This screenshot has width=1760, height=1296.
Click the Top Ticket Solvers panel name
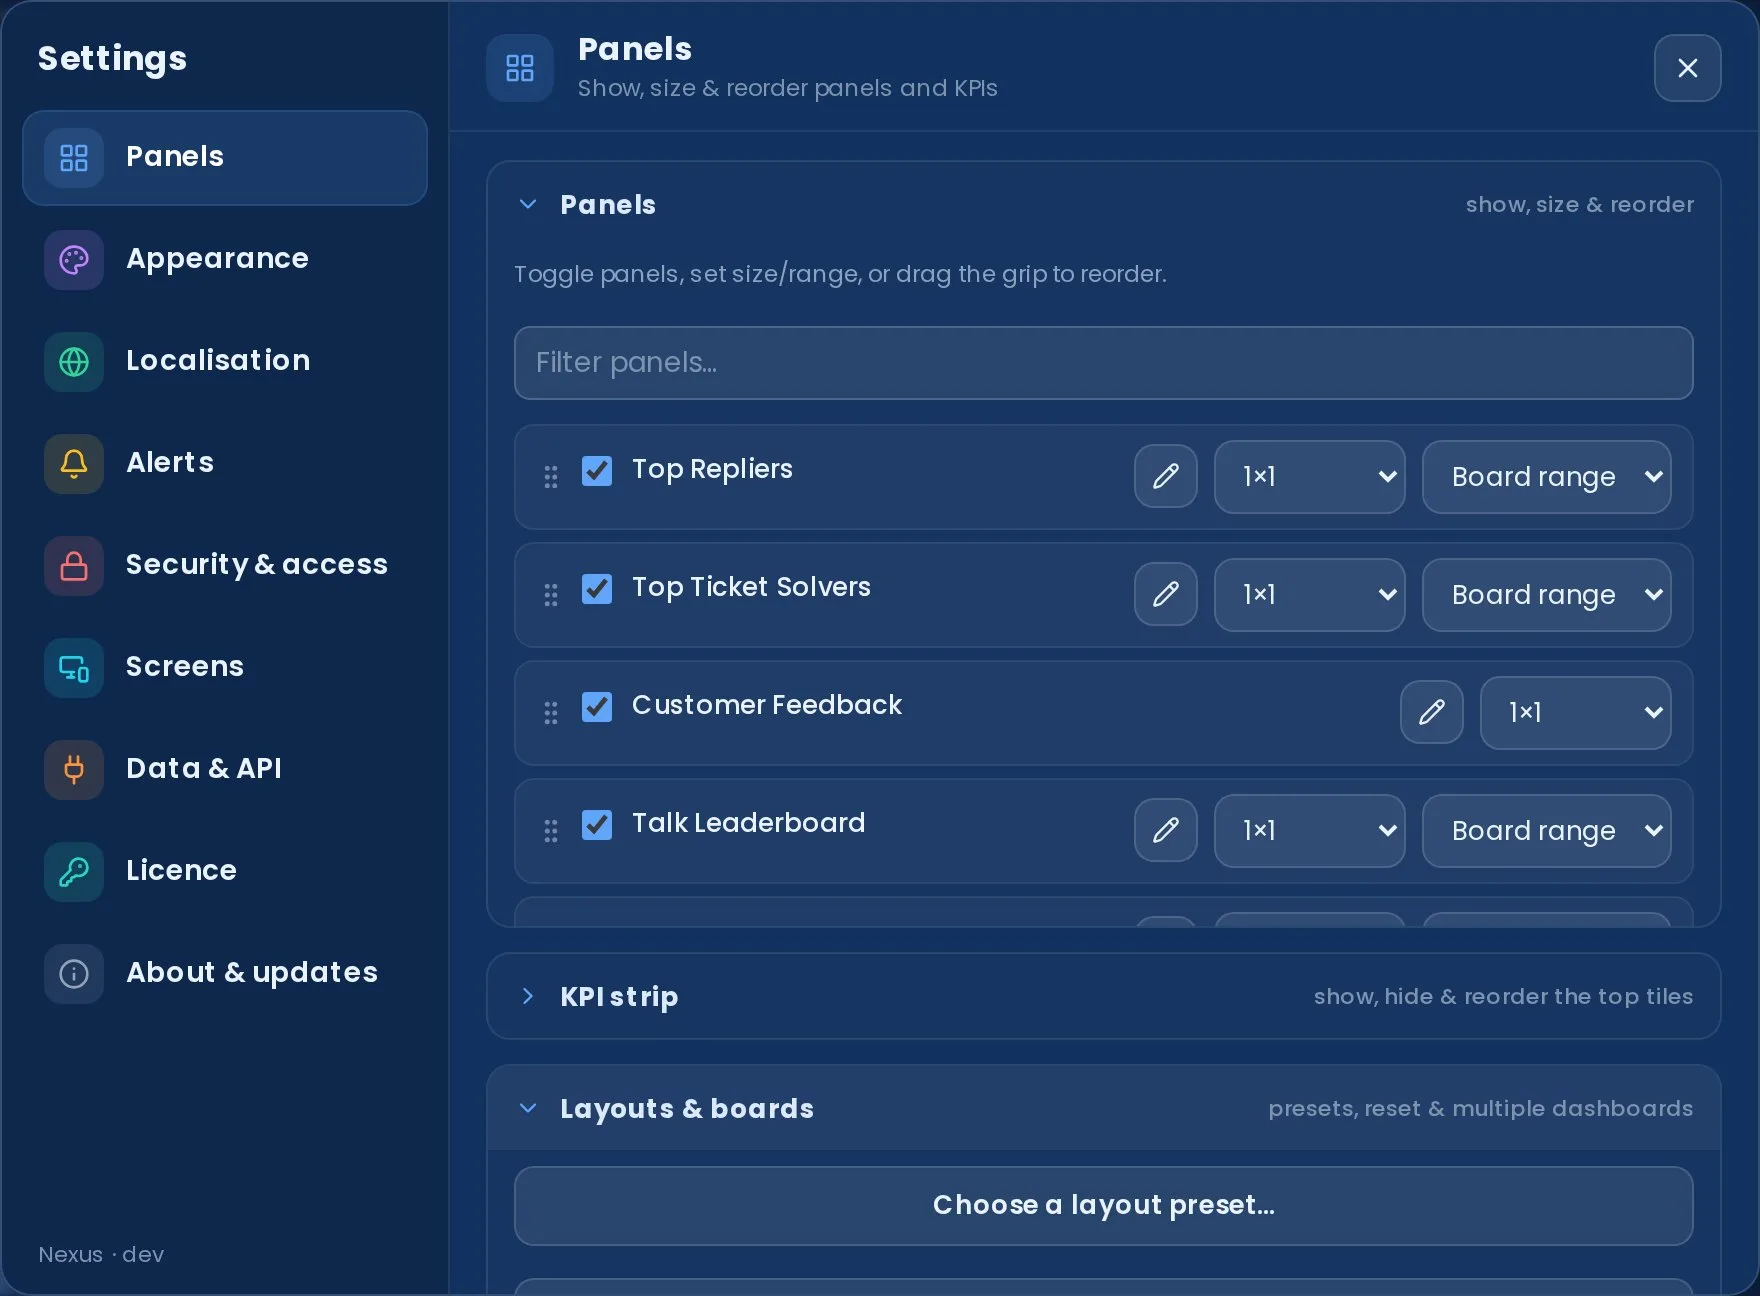click(x=751, y=587)
